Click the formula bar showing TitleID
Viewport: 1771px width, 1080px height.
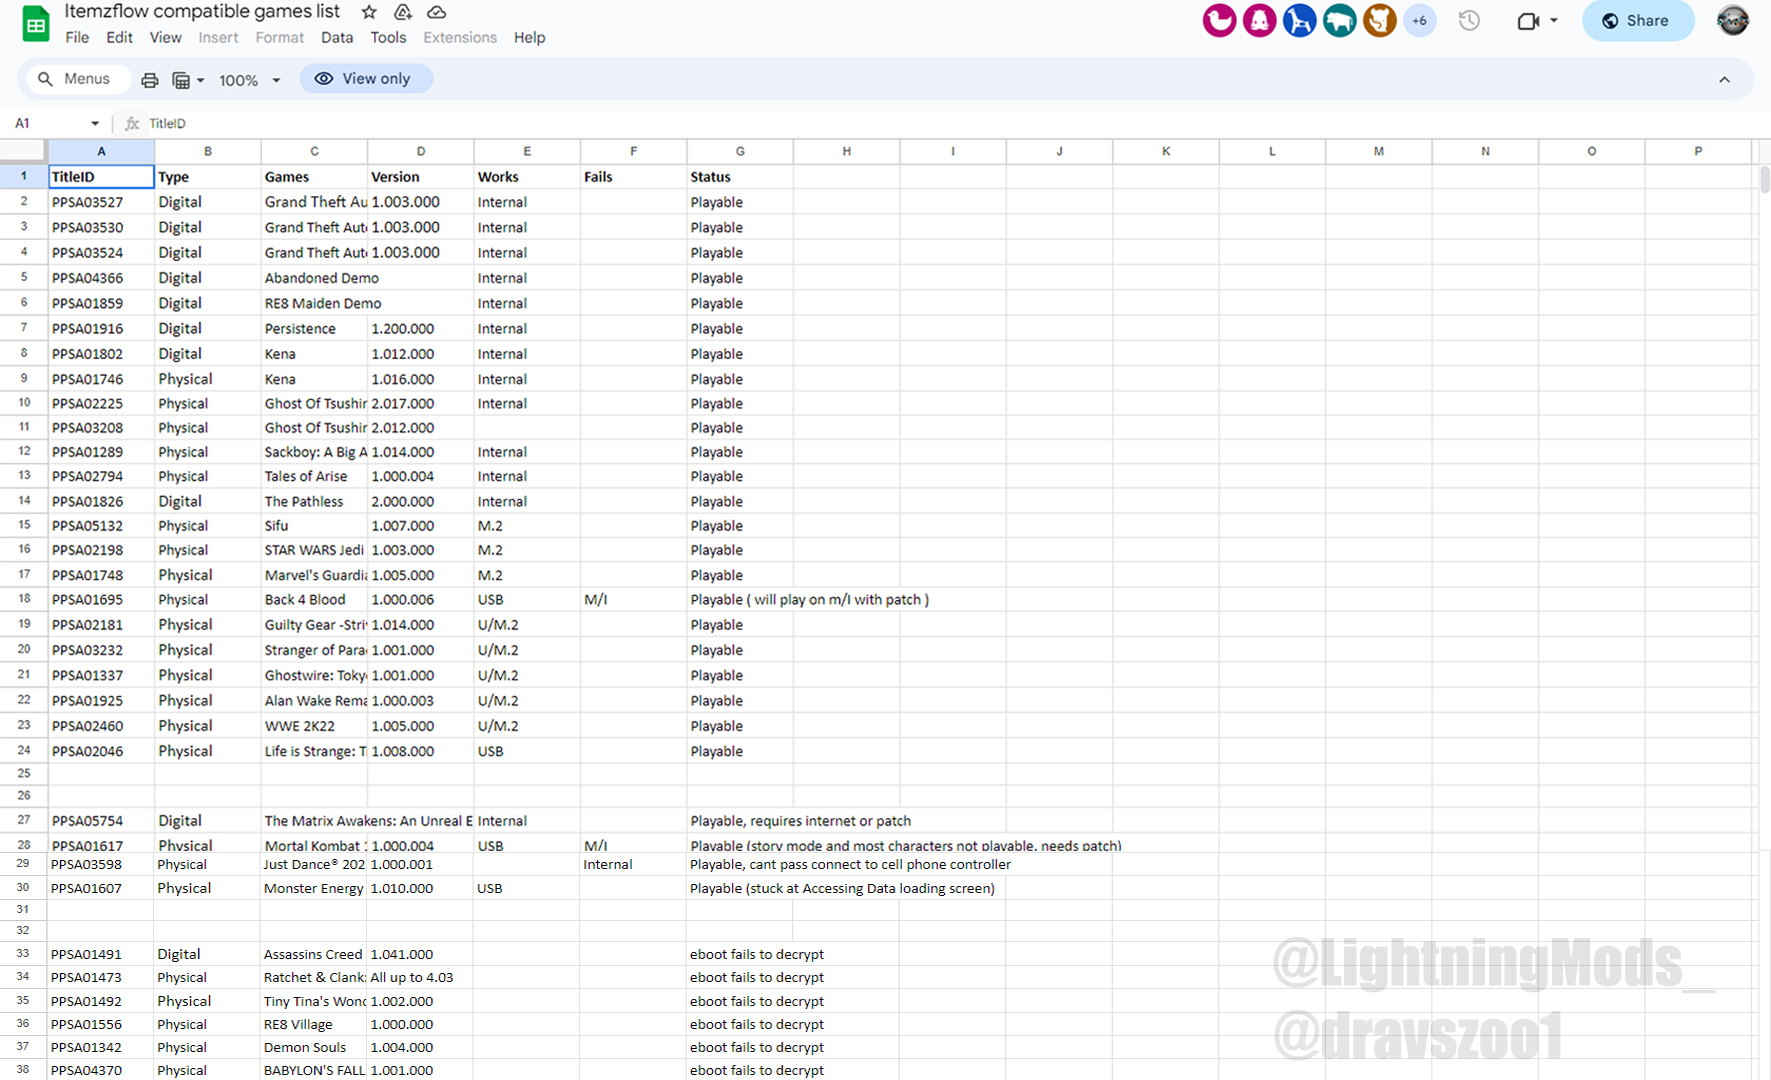[x=950, y=123]
